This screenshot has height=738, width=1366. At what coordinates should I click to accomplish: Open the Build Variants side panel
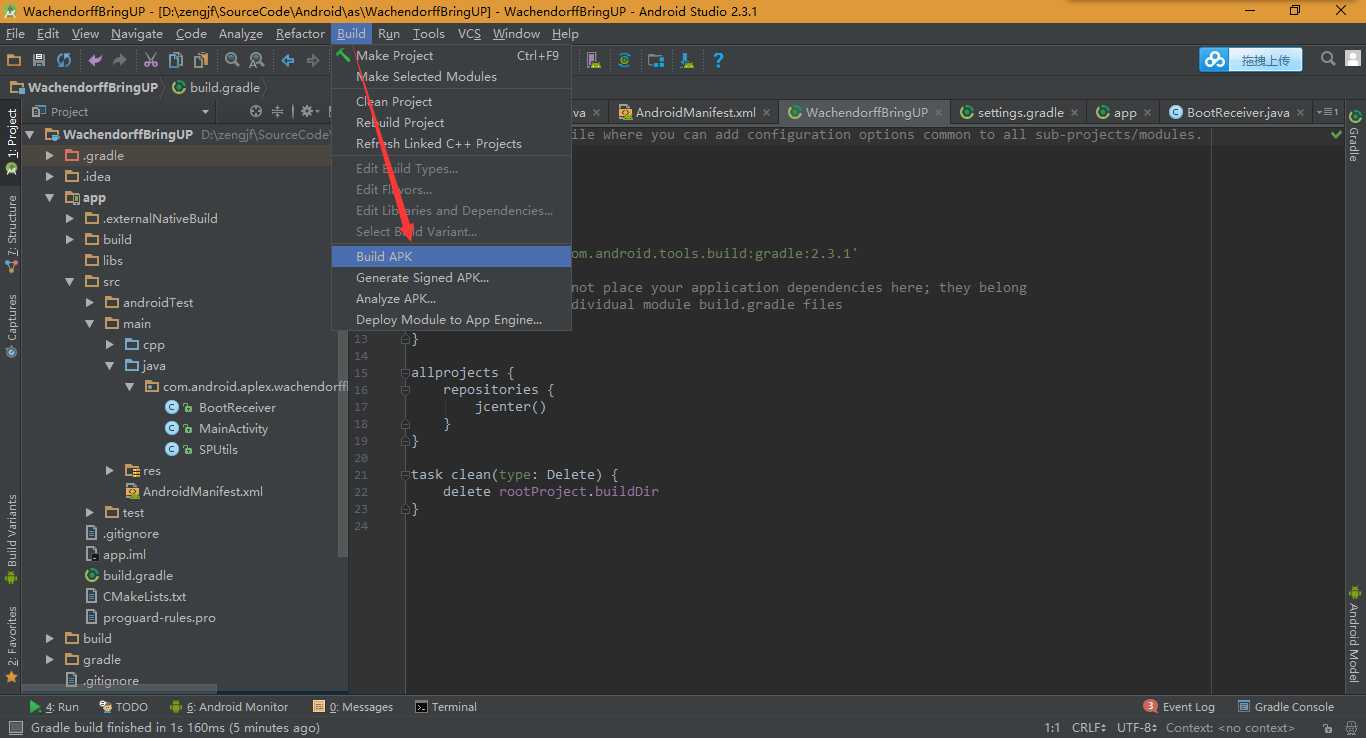pyautogui.click(x=12, y=538)
